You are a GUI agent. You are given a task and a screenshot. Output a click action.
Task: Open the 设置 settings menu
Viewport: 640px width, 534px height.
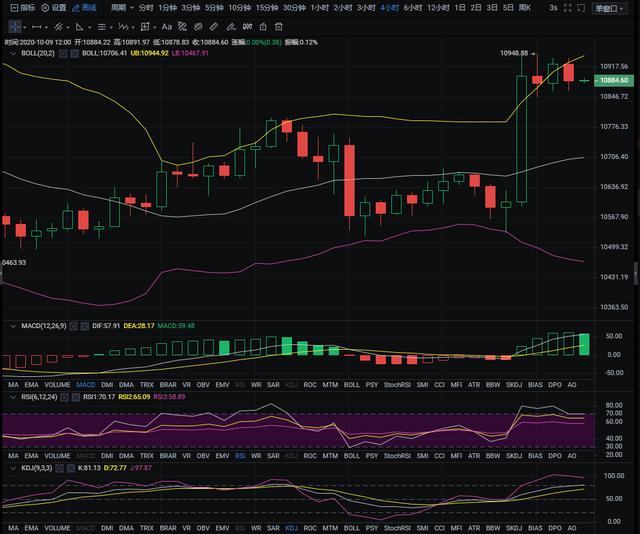pos(54,8)
